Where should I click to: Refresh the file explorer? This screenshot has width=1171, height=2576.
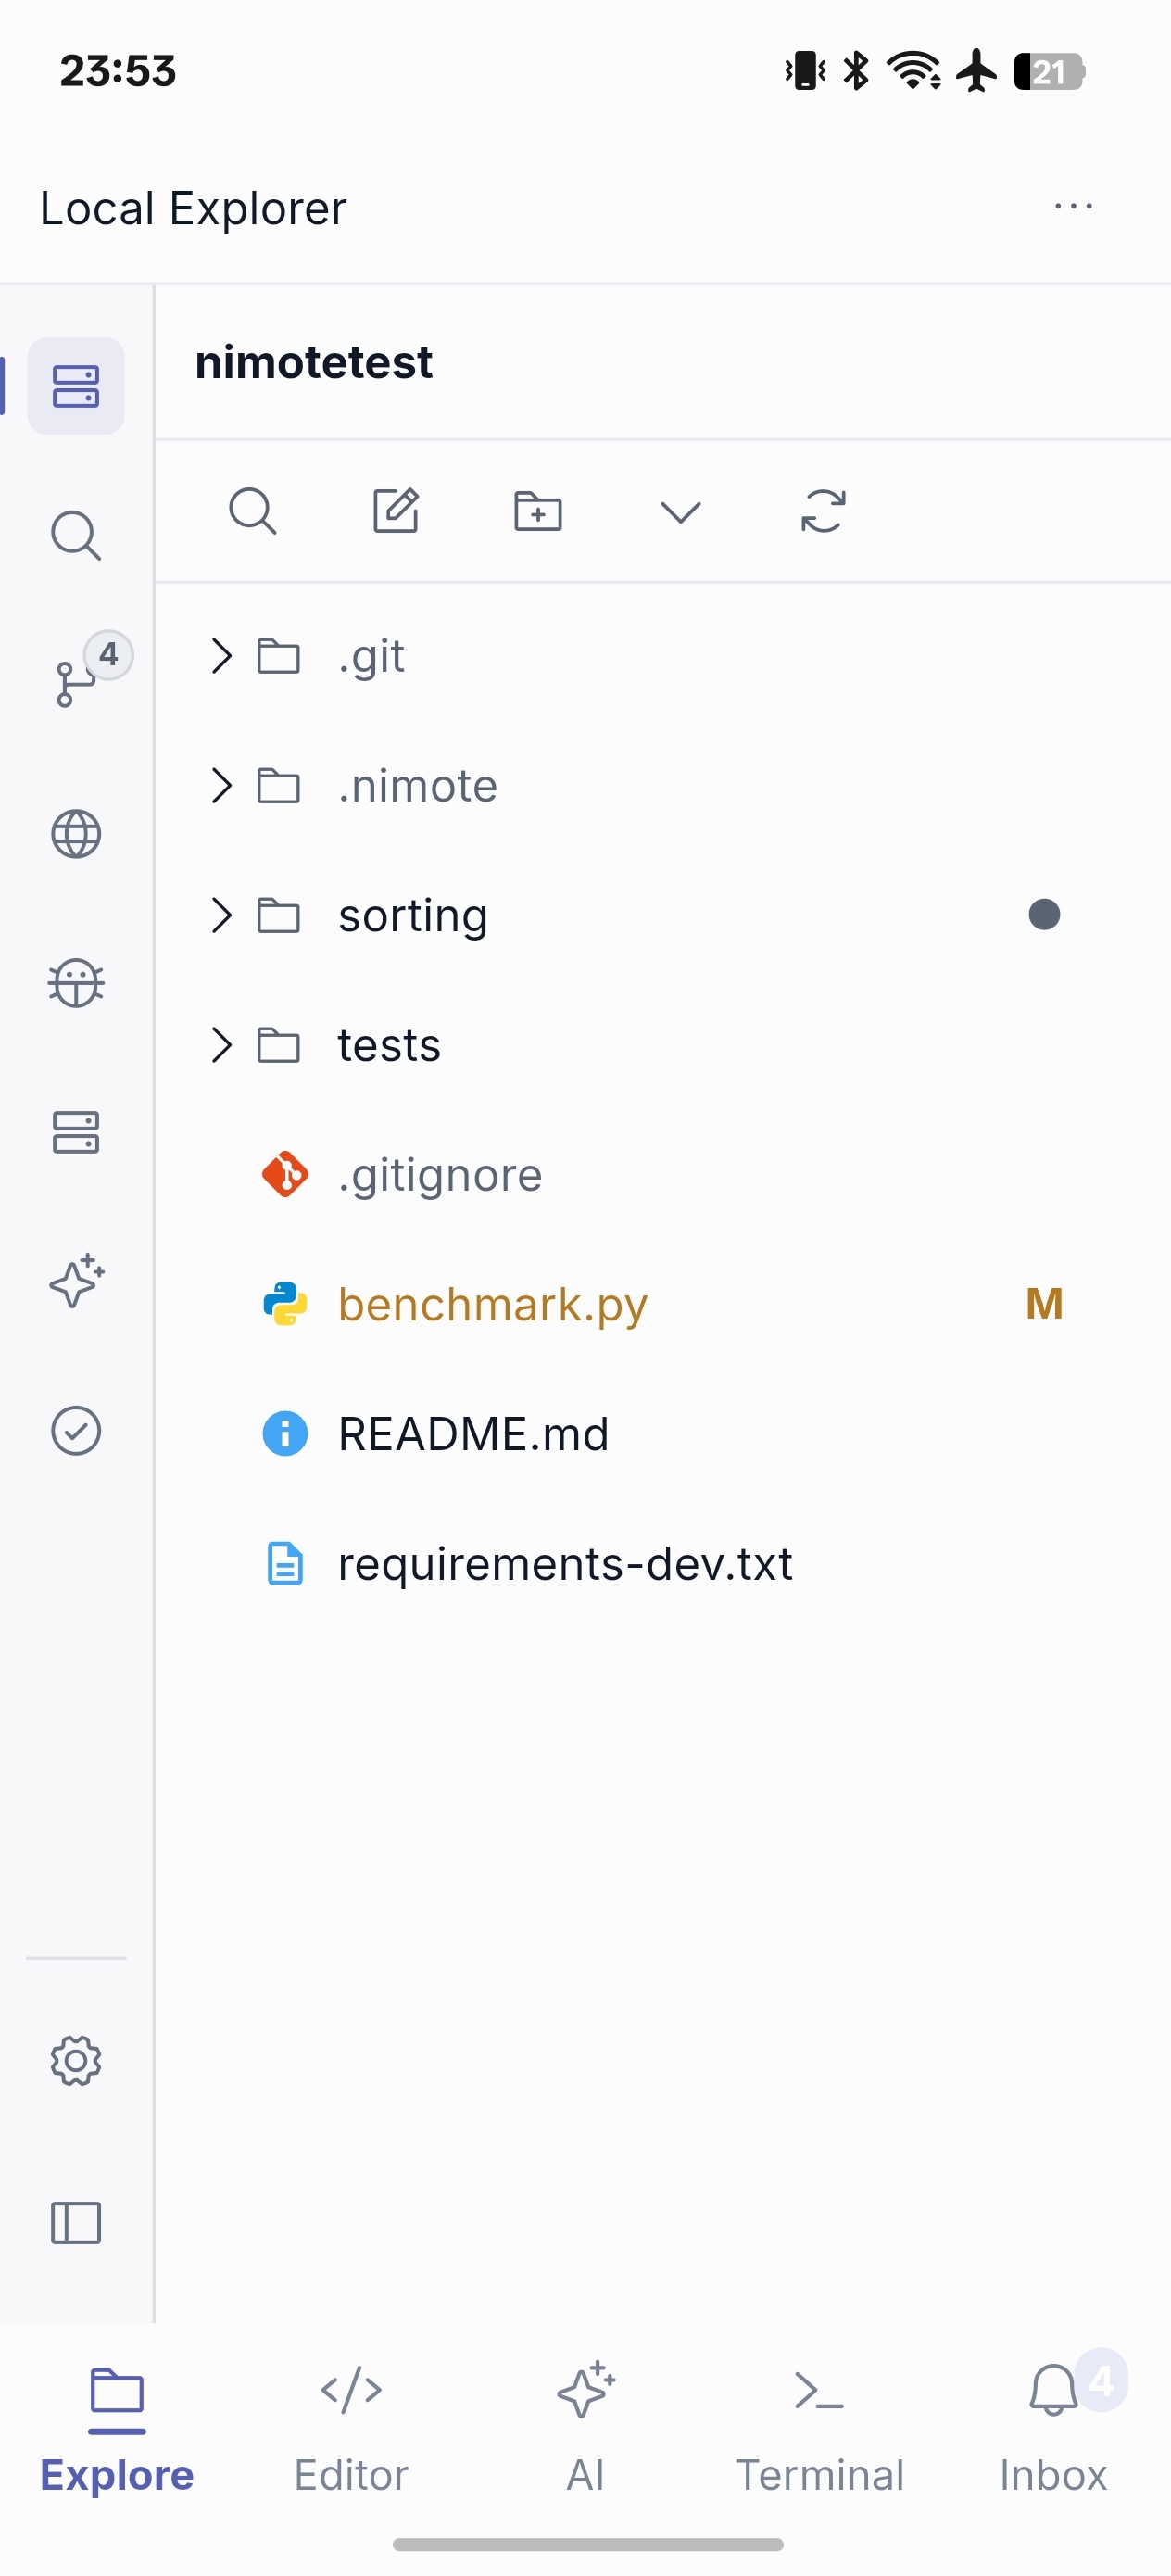[x=824, y=511]
